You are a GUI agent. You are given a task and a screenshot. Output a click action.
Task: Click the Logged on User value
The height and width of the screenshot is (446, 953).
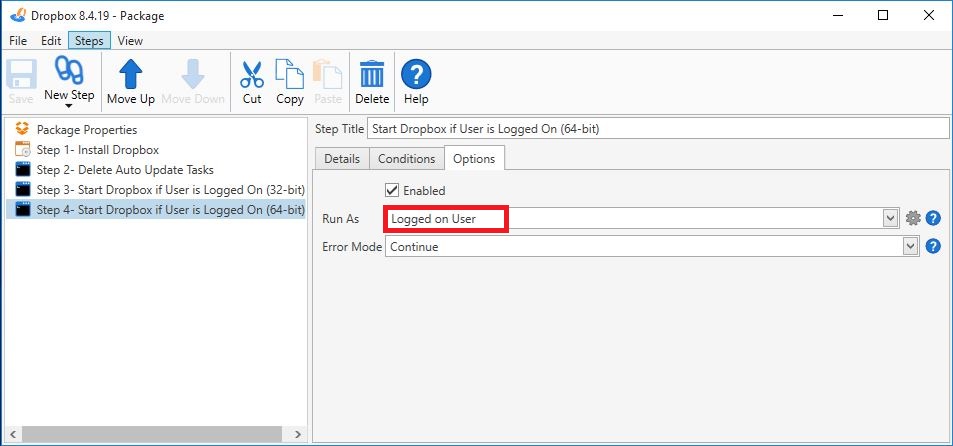[x=433, y=219]
